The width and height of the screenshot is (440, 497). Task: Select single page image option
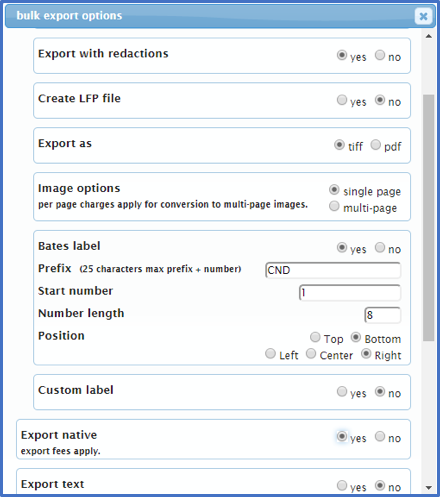click(334, 190)
